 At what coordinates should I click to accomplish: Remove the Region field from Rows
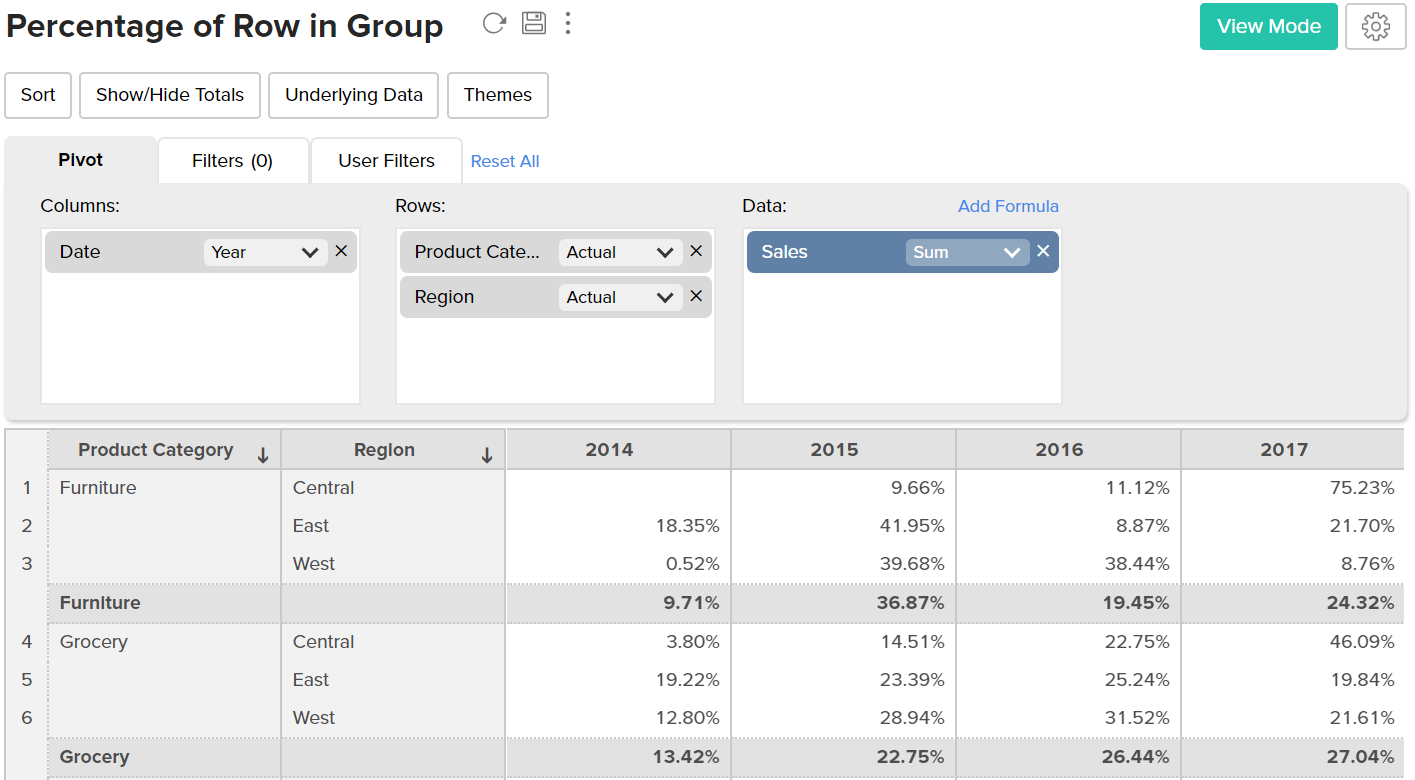(x=696, y=296)
